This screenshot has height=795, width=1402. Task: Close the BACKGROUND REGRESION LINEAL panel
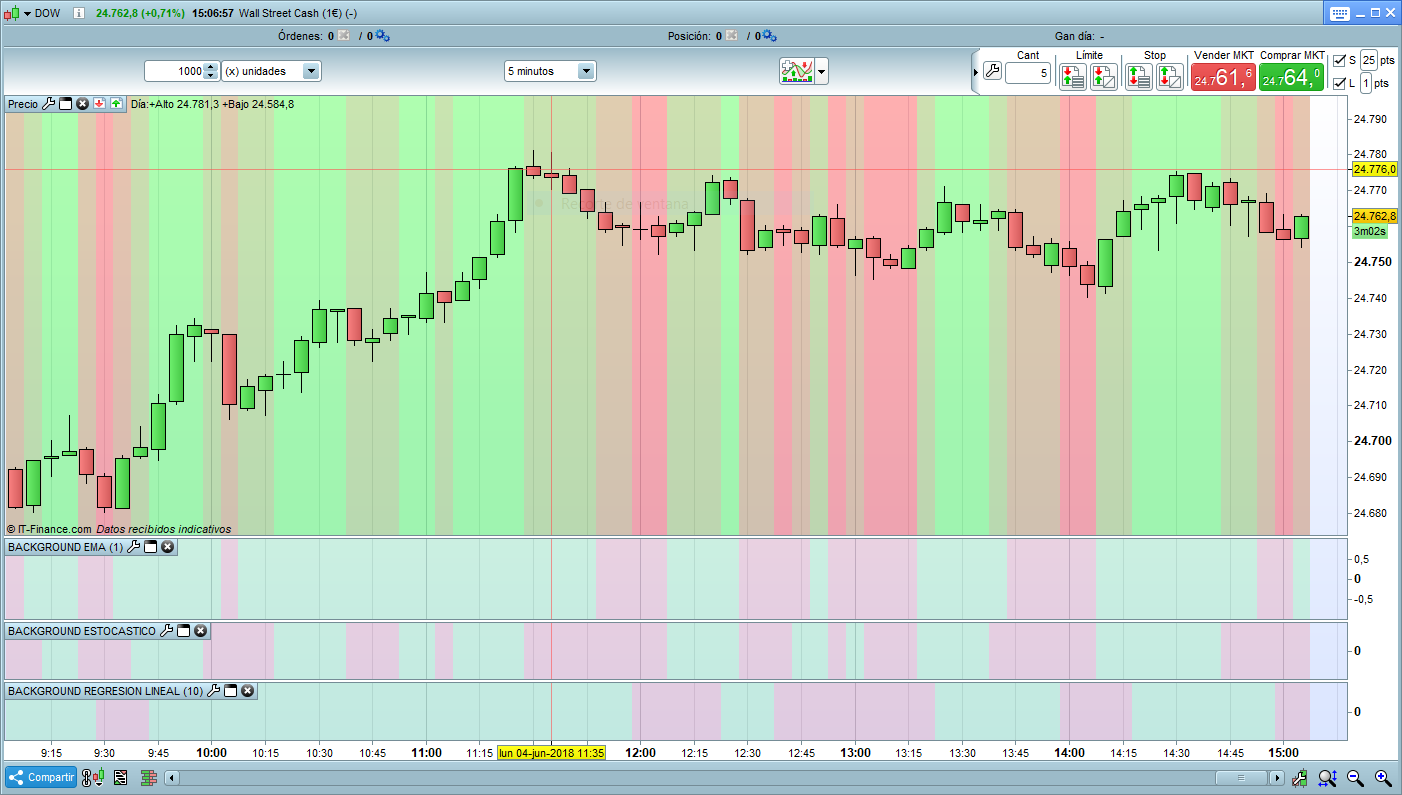coord(247,691)
